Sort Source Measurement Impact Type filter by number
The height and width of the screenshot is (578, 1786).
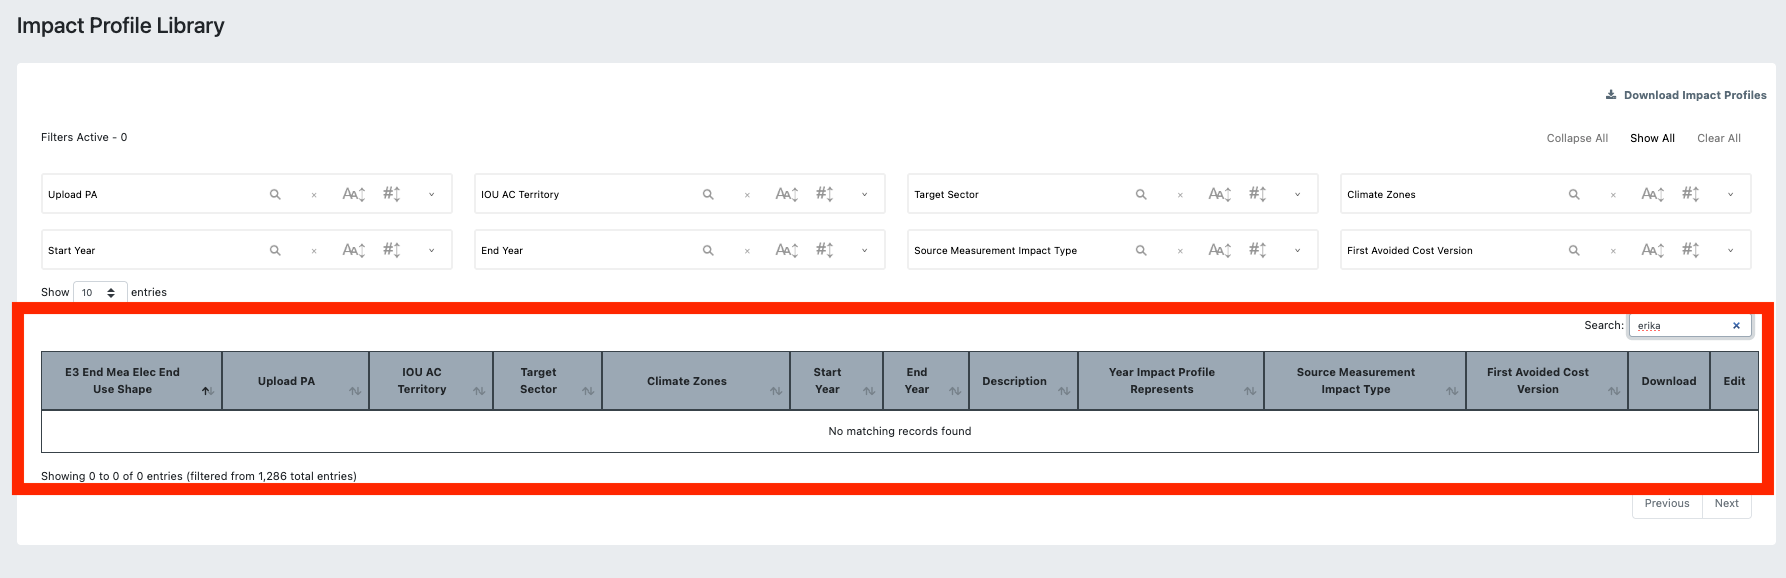(x=1258, y=250)
